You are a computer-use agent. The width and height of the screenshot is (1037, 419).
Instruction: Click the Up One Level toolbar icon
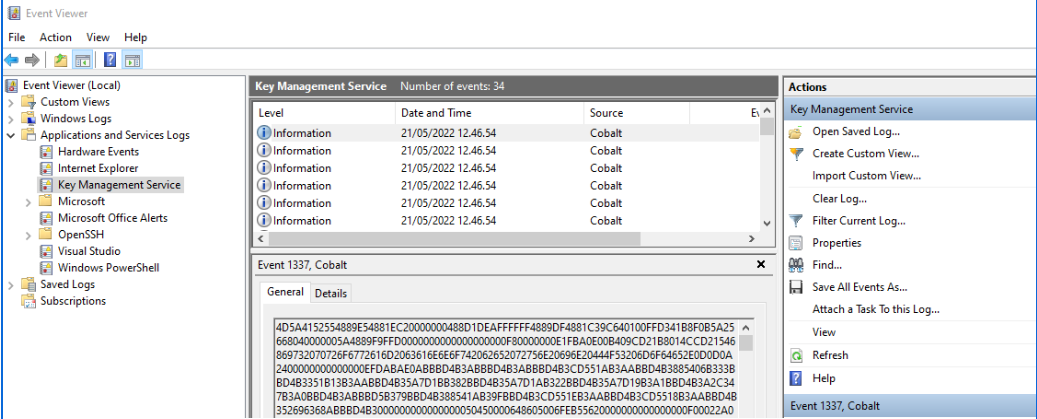tap(61, 59)
